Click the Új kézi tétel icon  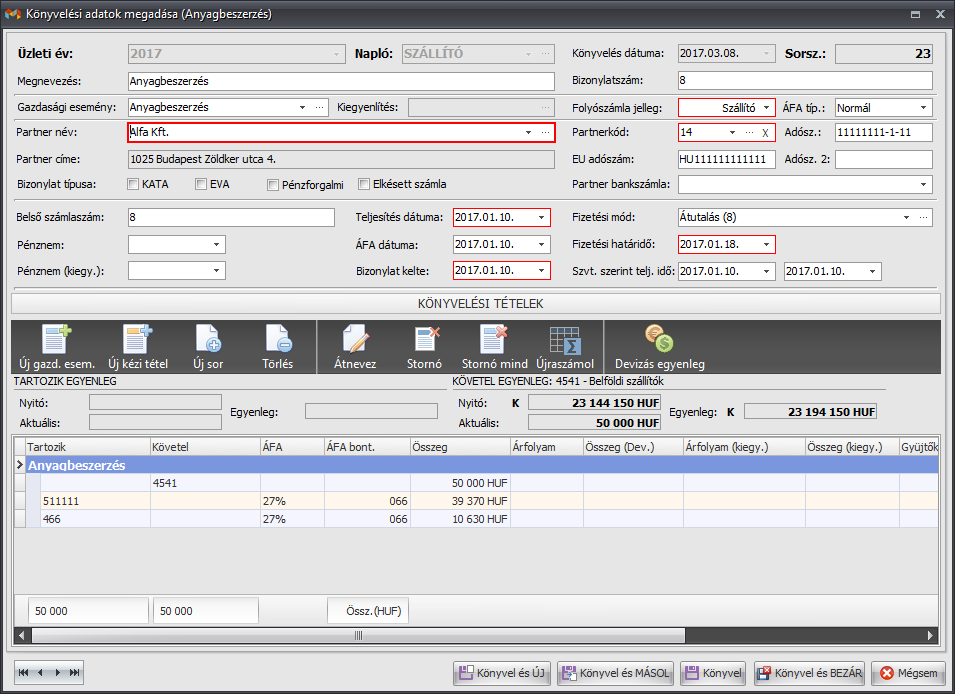tap(136, 339)
